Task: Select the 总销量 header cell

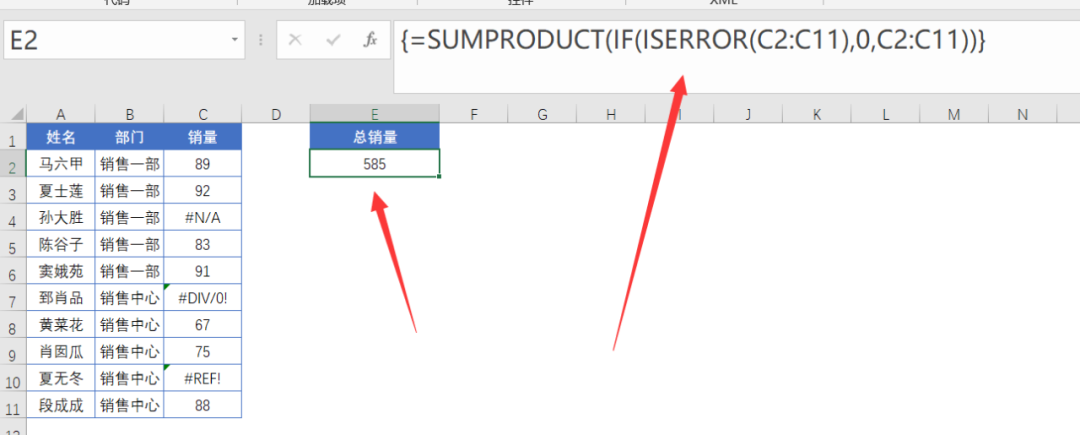Action: 375,137
